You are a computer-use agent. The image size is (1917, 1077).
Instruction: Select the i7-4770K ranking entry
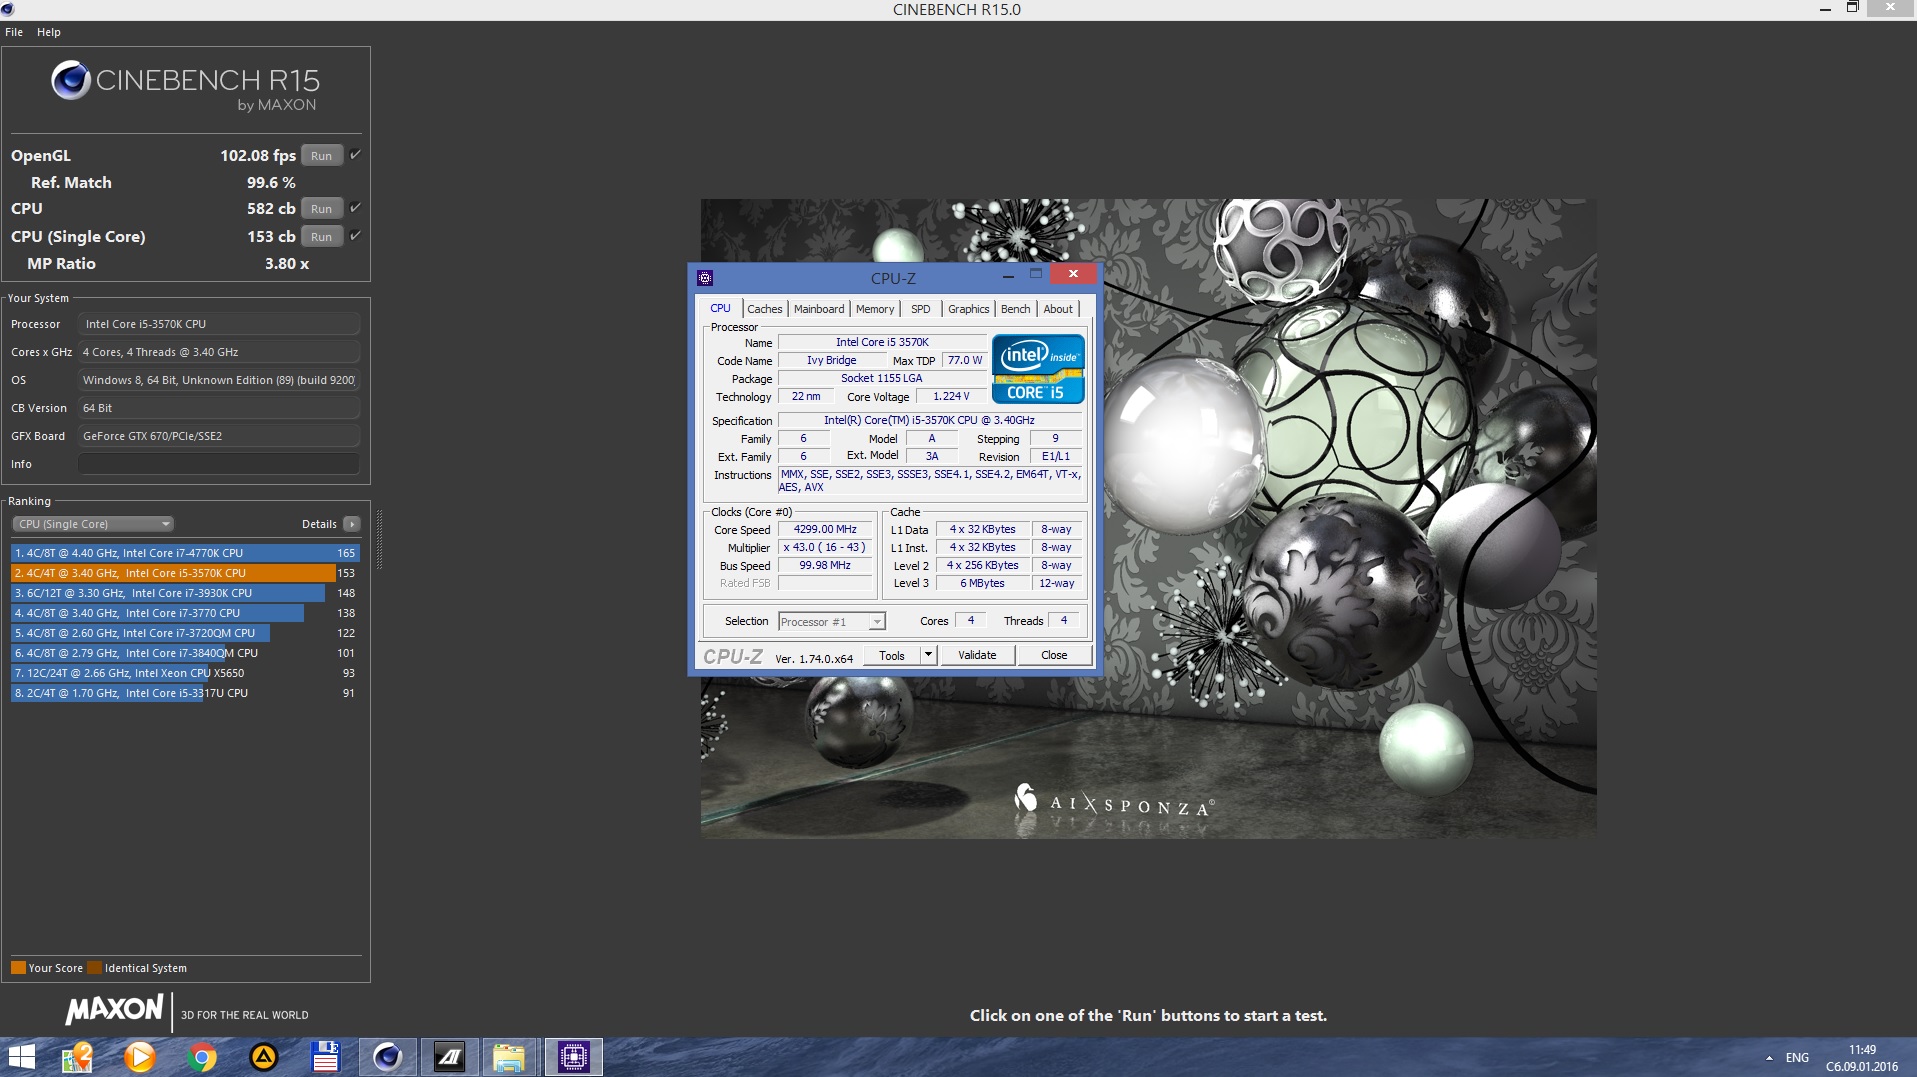click(185, 553)
